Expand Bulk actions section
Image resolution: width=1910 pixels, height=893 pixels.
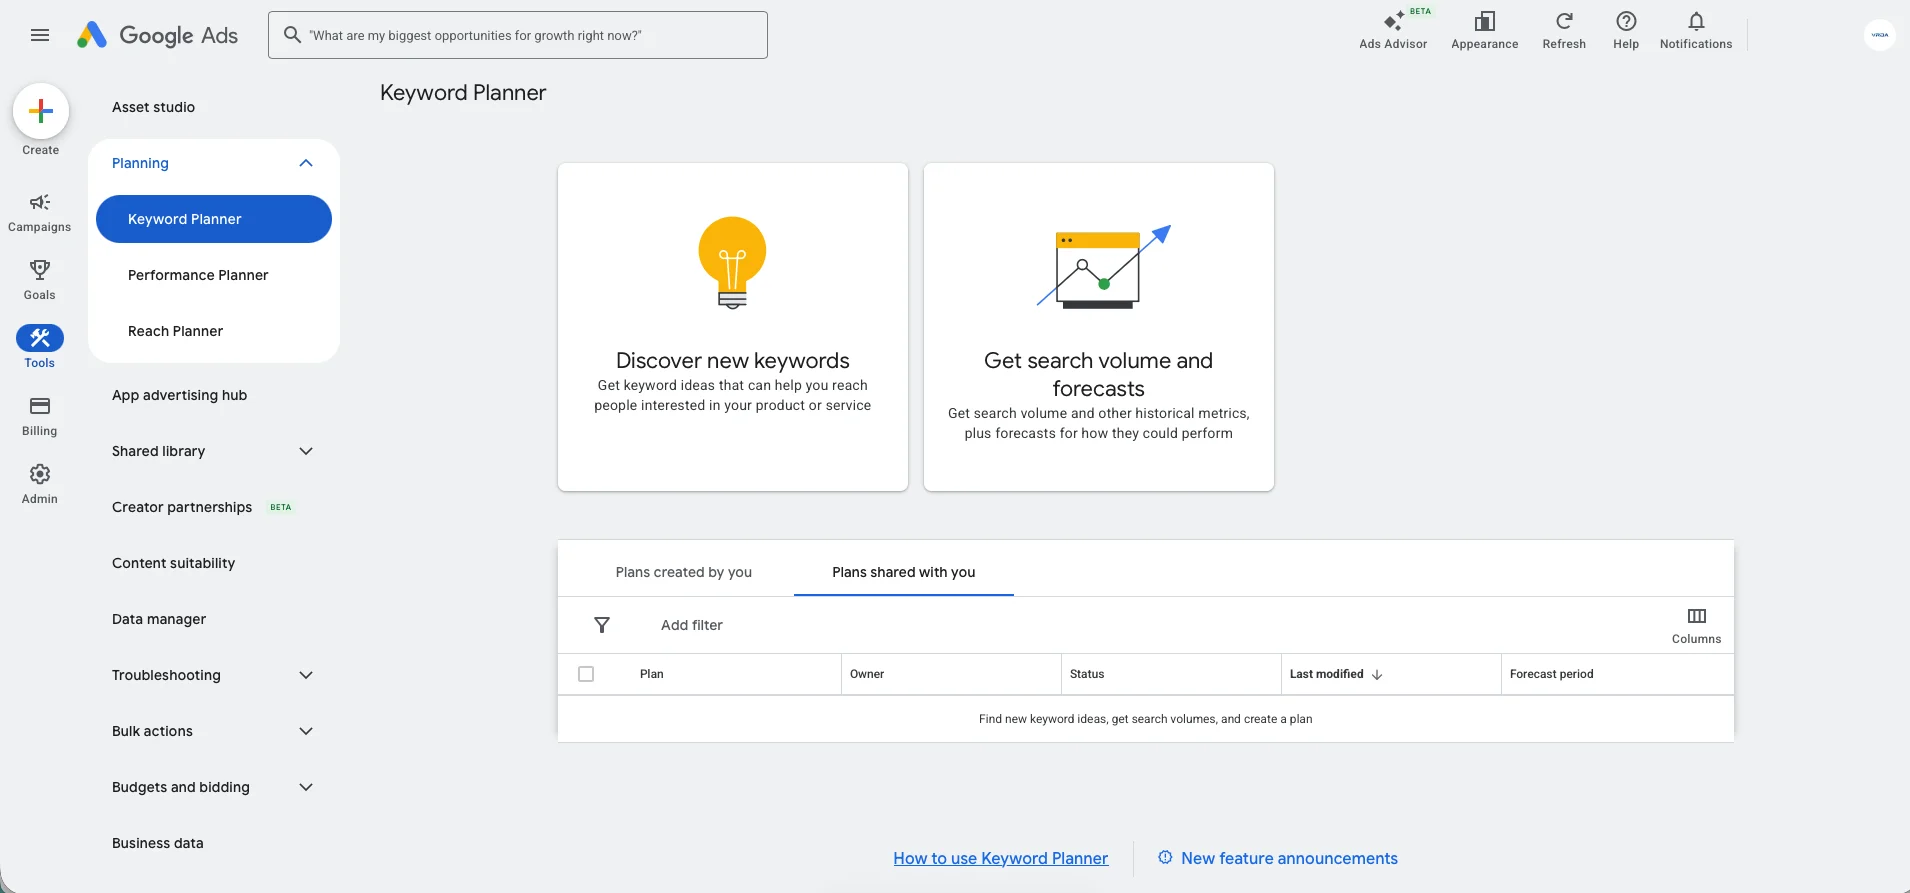coord(306,731)
